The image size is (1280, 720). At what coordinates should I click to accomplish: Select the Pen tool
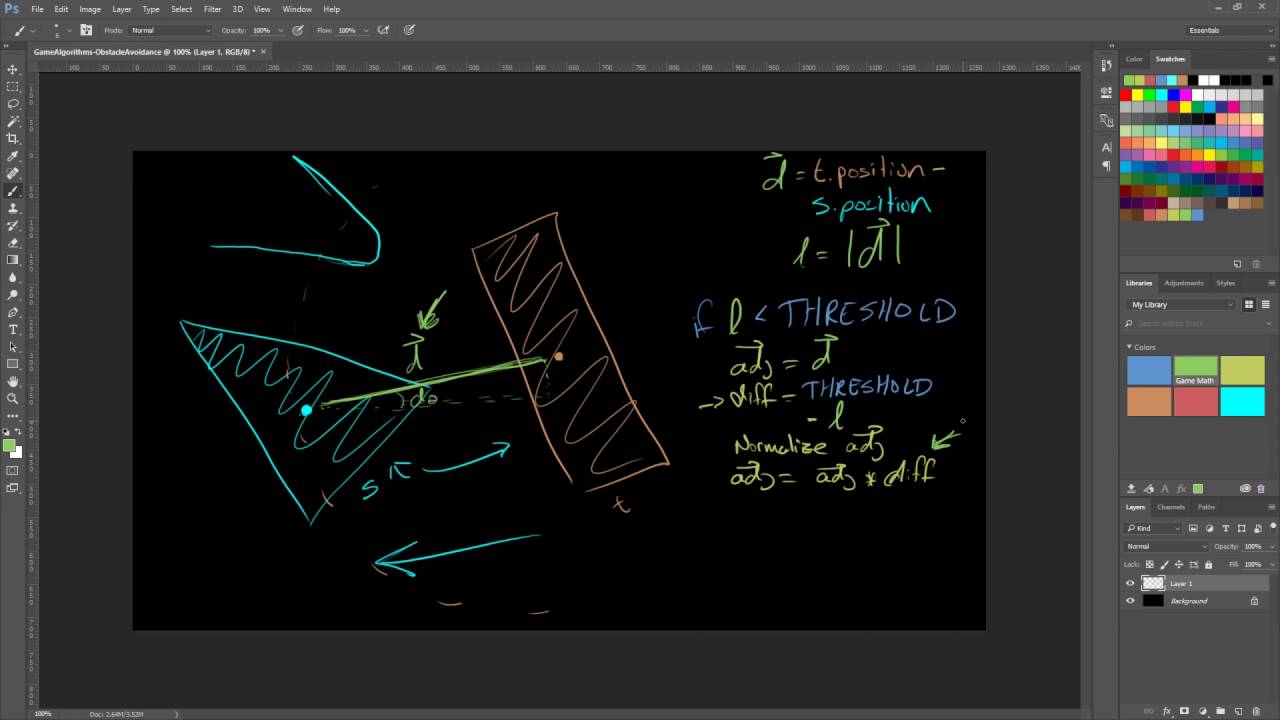(13, 312)
